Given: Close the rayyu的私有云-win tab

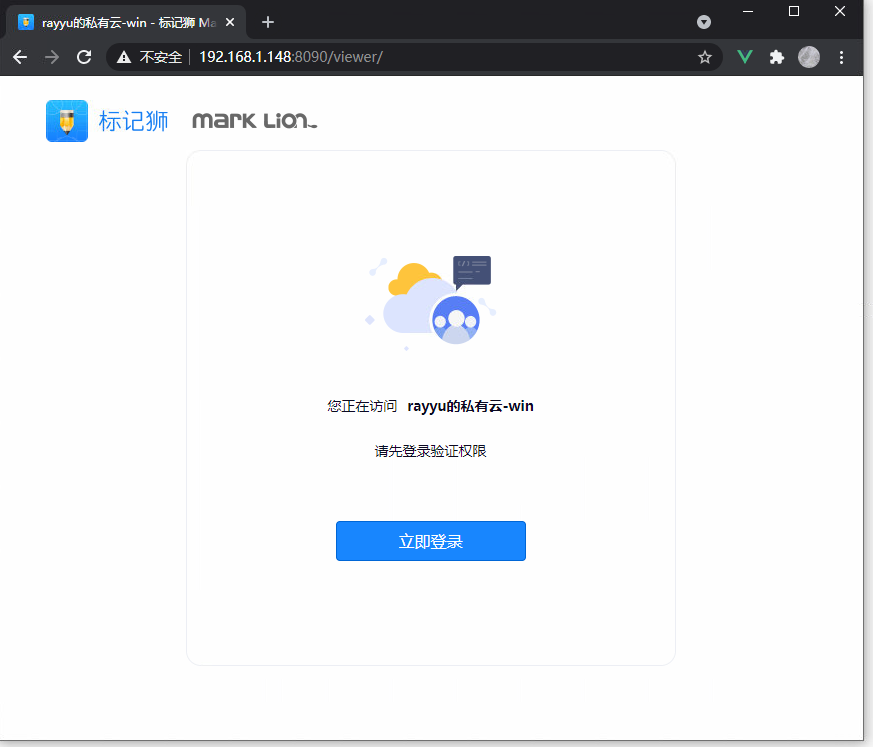Looking at the screenshot, I should pos(230,22).
